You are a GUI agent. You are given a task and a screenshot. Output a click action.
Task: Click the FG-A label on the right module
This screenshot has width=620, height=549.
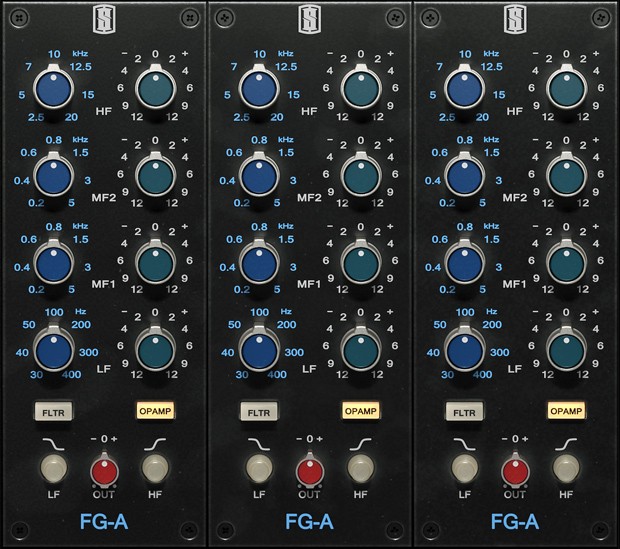515,521
